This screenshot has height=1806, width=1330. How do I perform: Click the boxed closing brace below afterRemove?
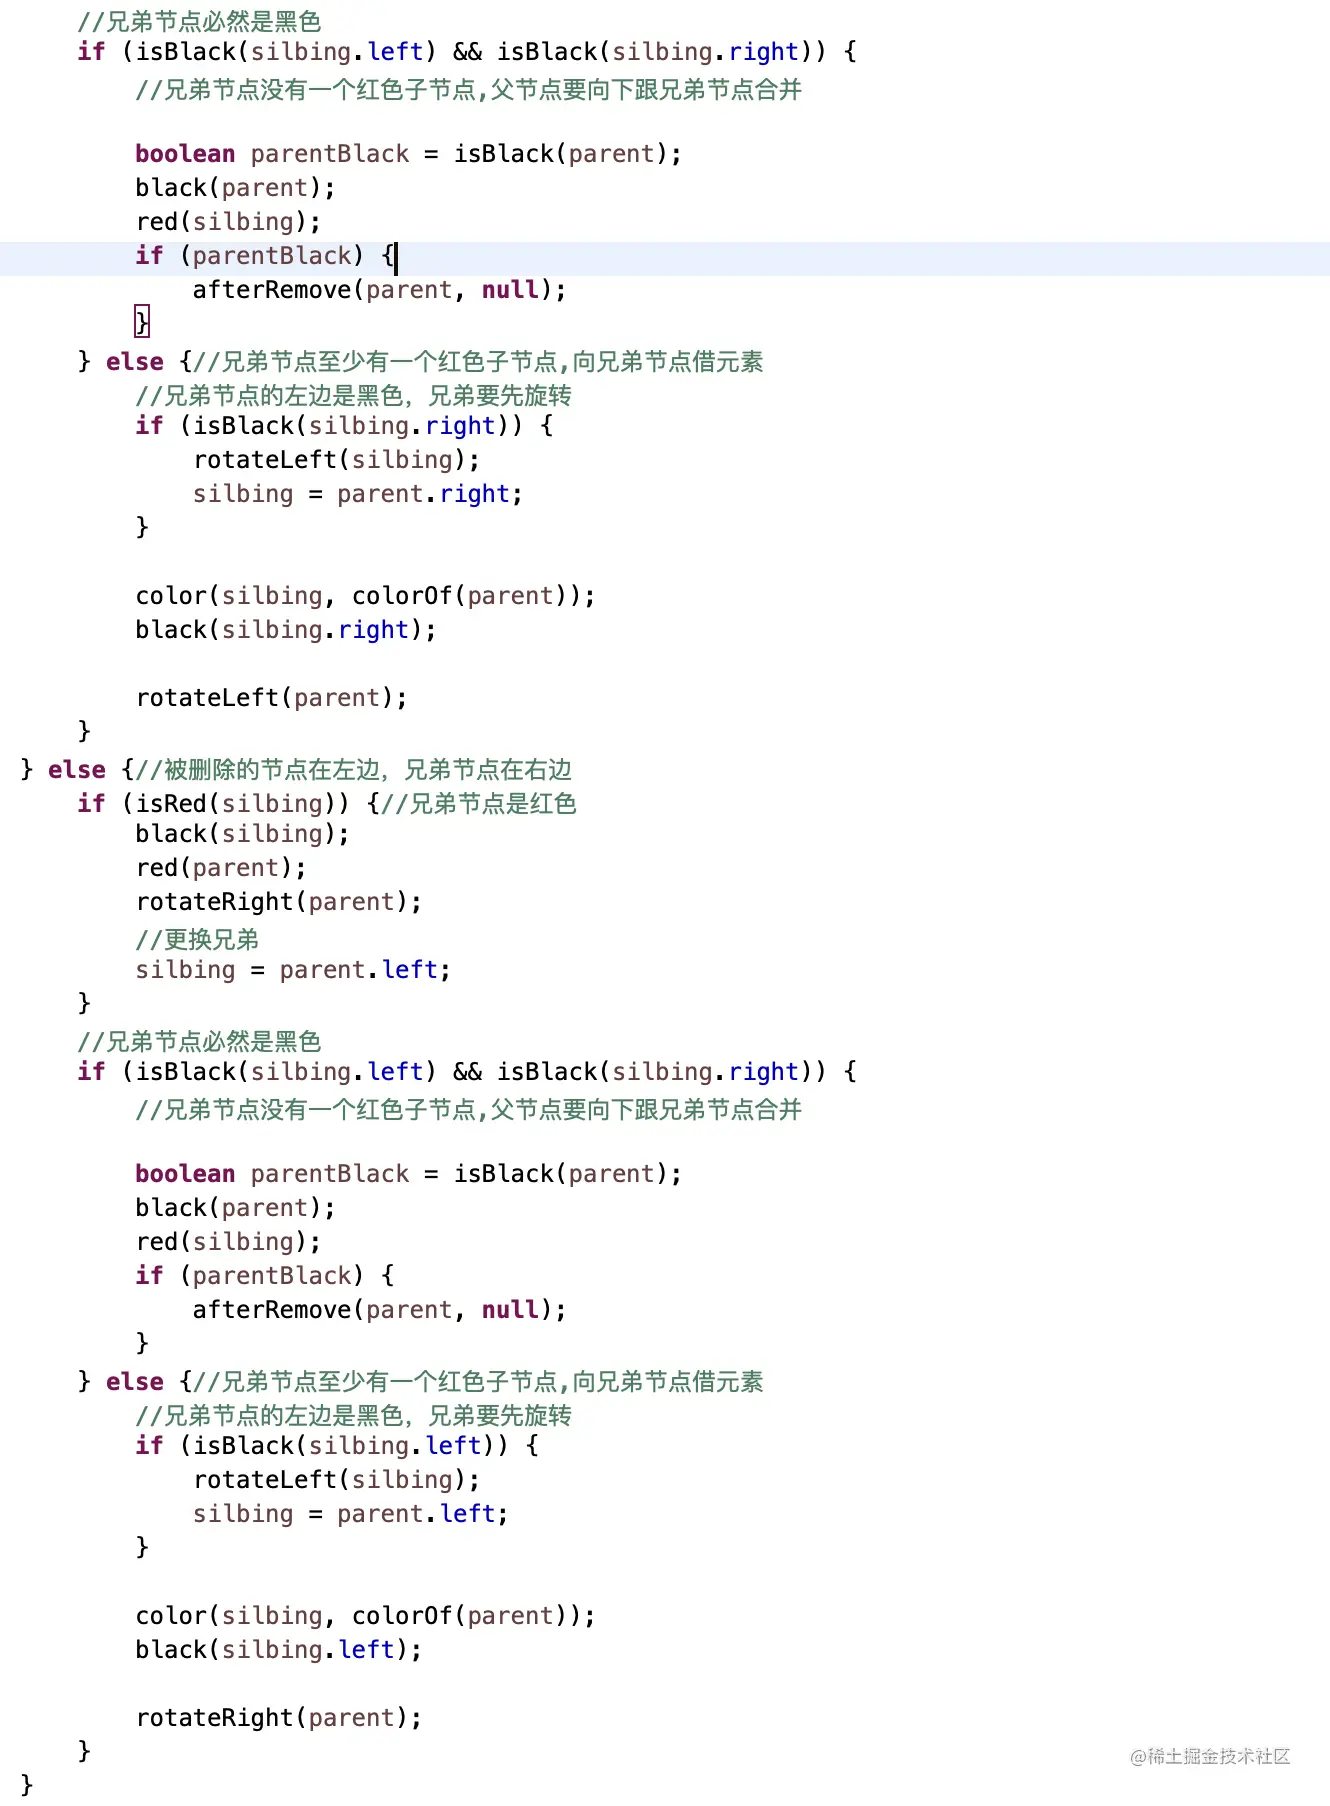(x=142, y=322)
